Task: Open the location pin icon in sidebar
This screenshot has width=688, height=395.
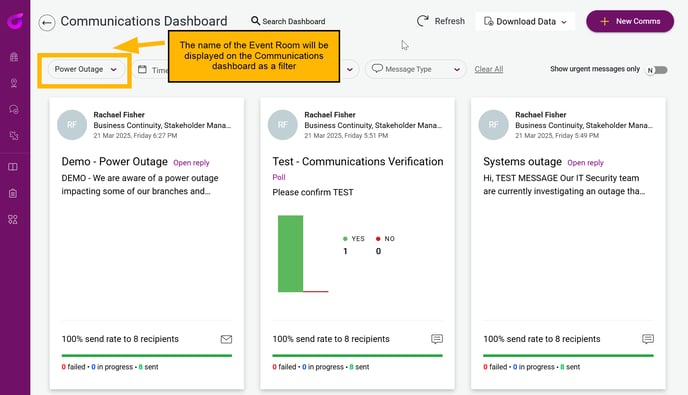Action: tap(14, 83)
